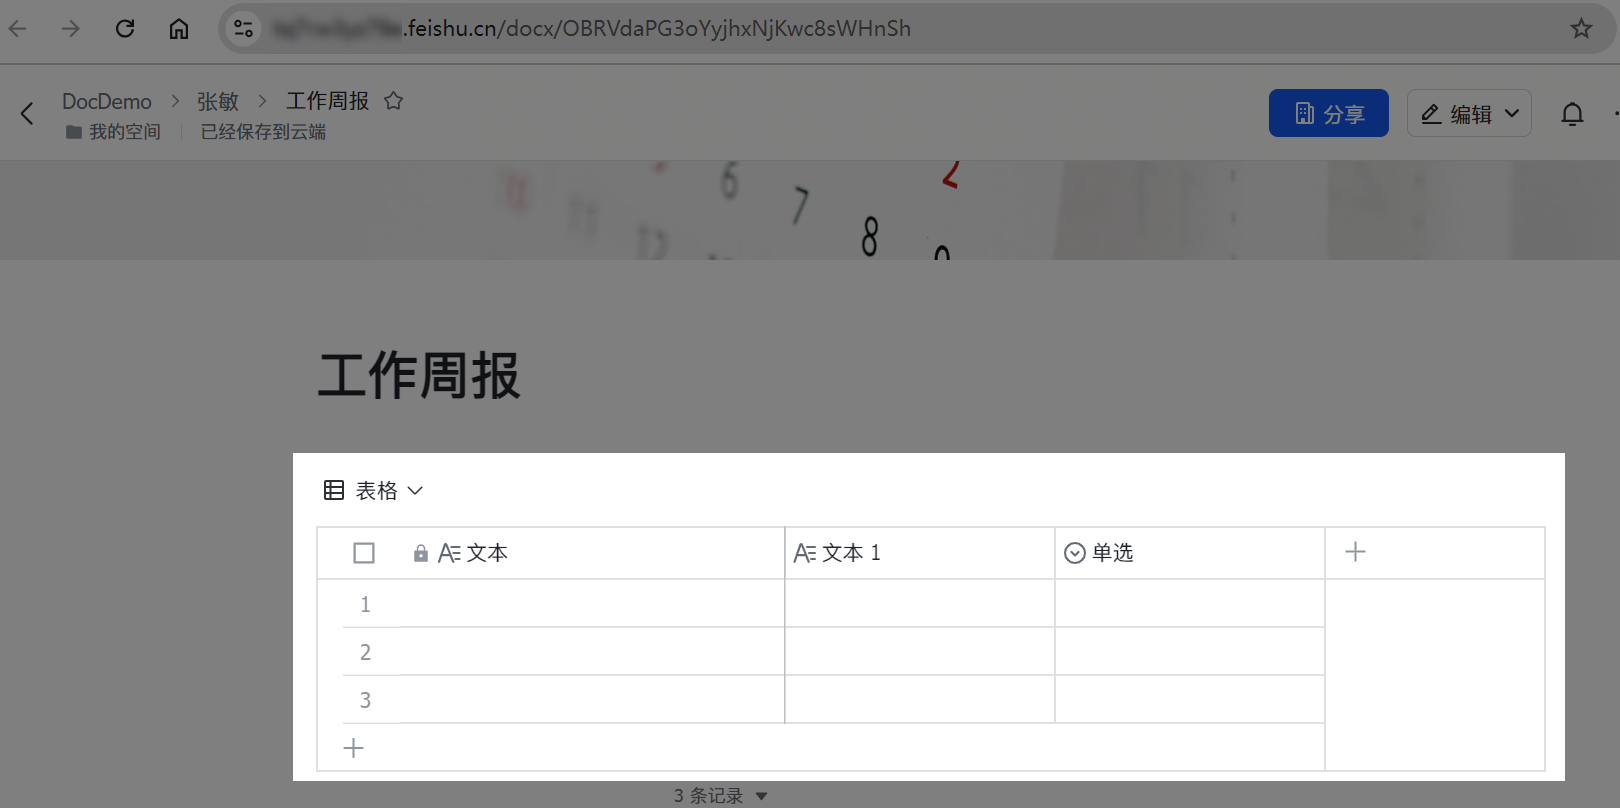Add a new record row with plus

(x=354, y=748)
